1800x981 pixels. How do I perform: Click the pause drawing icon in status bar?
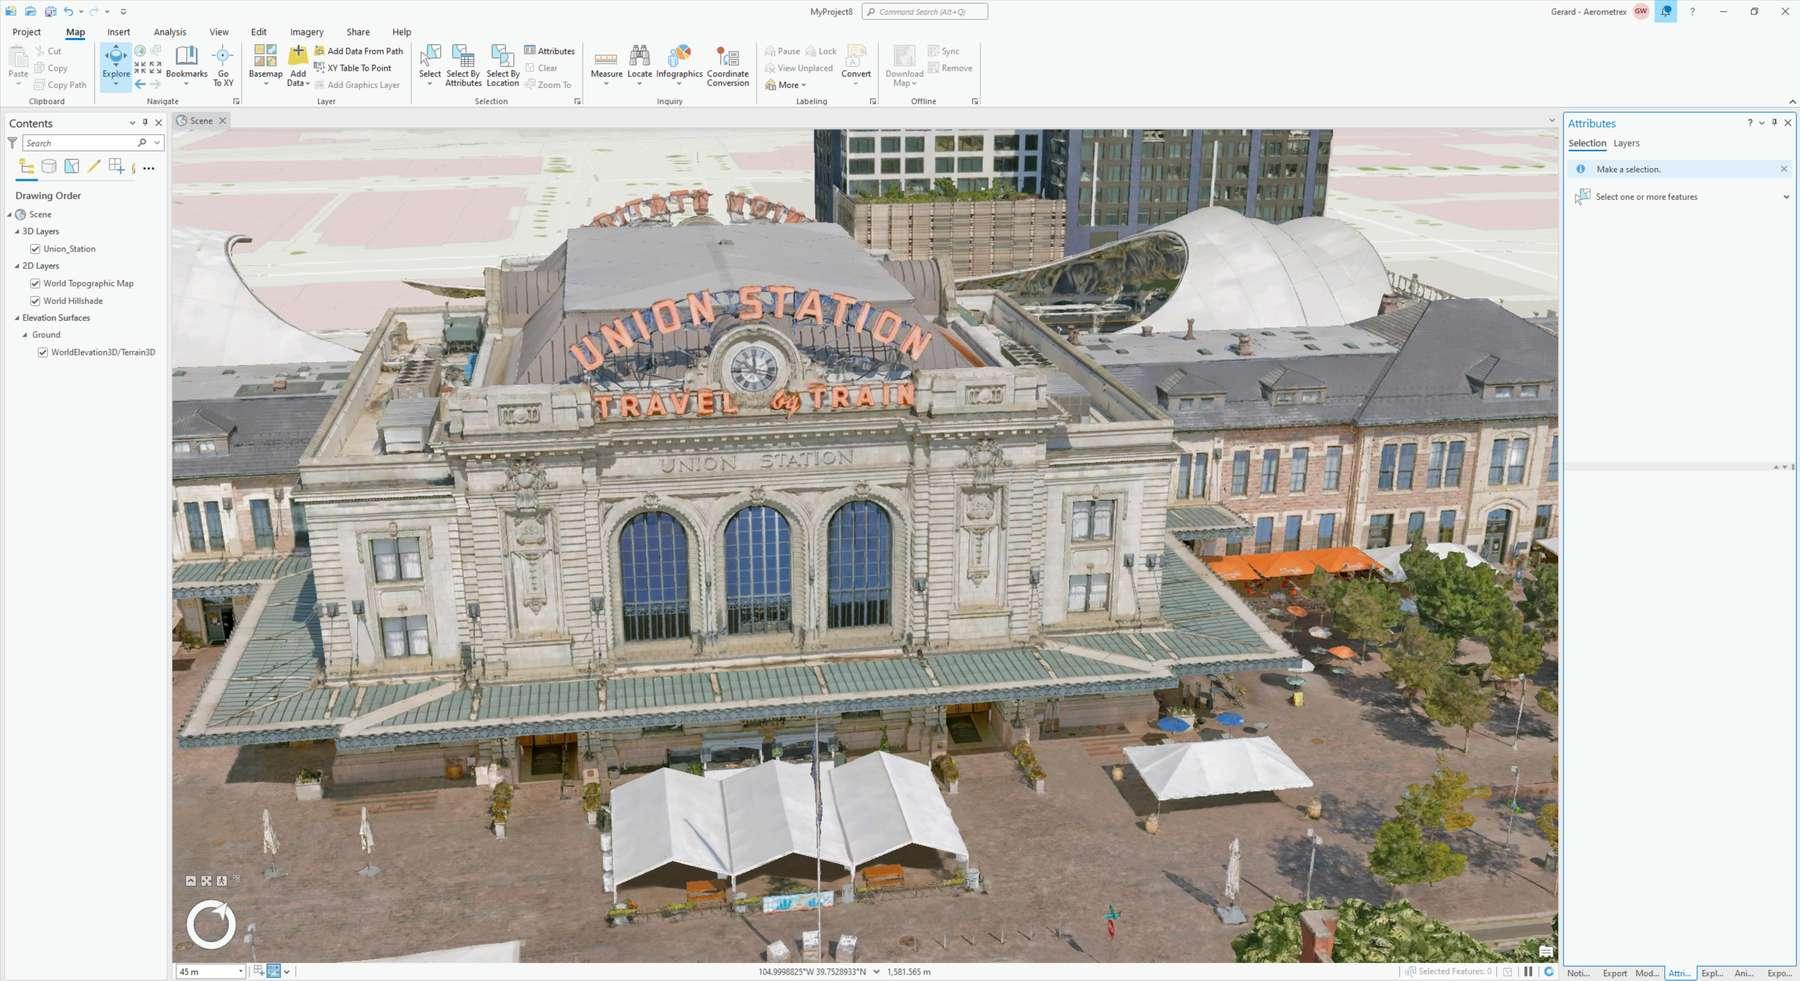(1528, 971)
